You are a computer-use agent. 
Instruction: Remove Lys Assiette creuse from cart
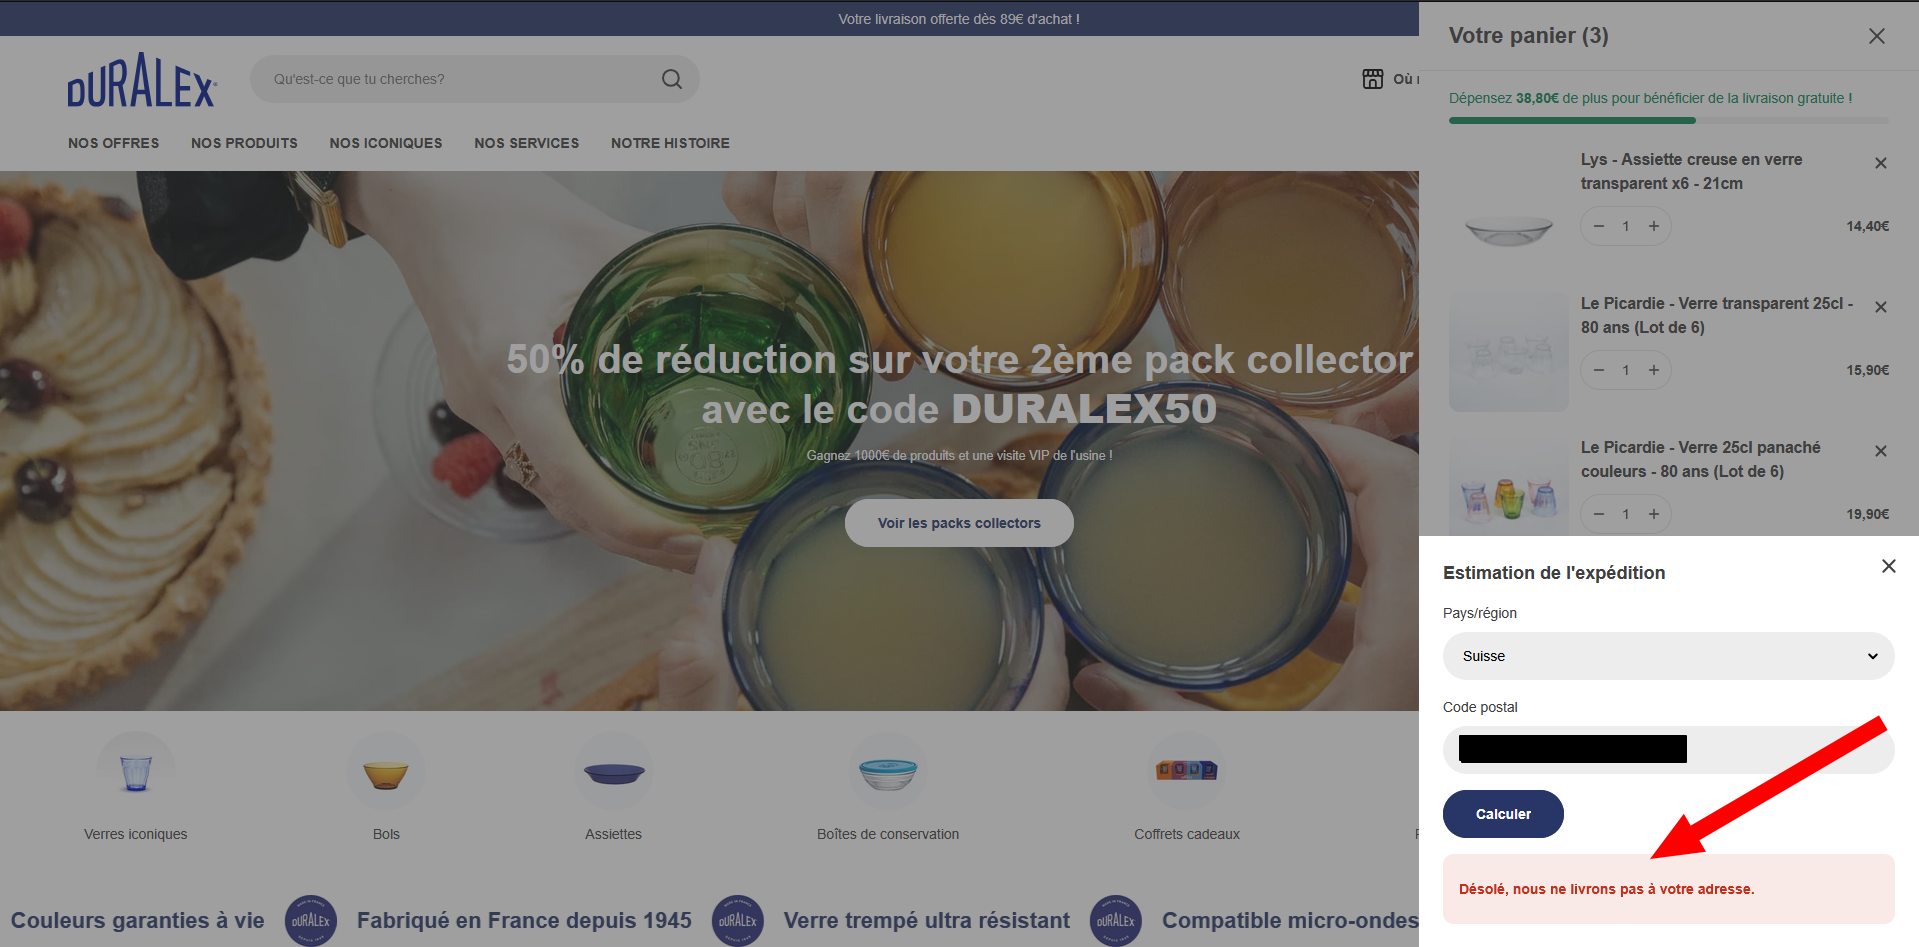[1881, 163]
